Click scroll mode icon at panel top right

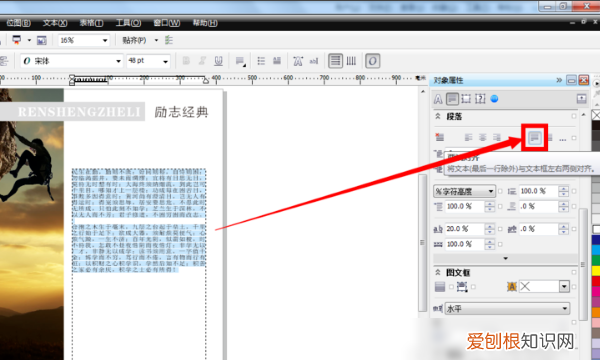[x=582, y=99]
